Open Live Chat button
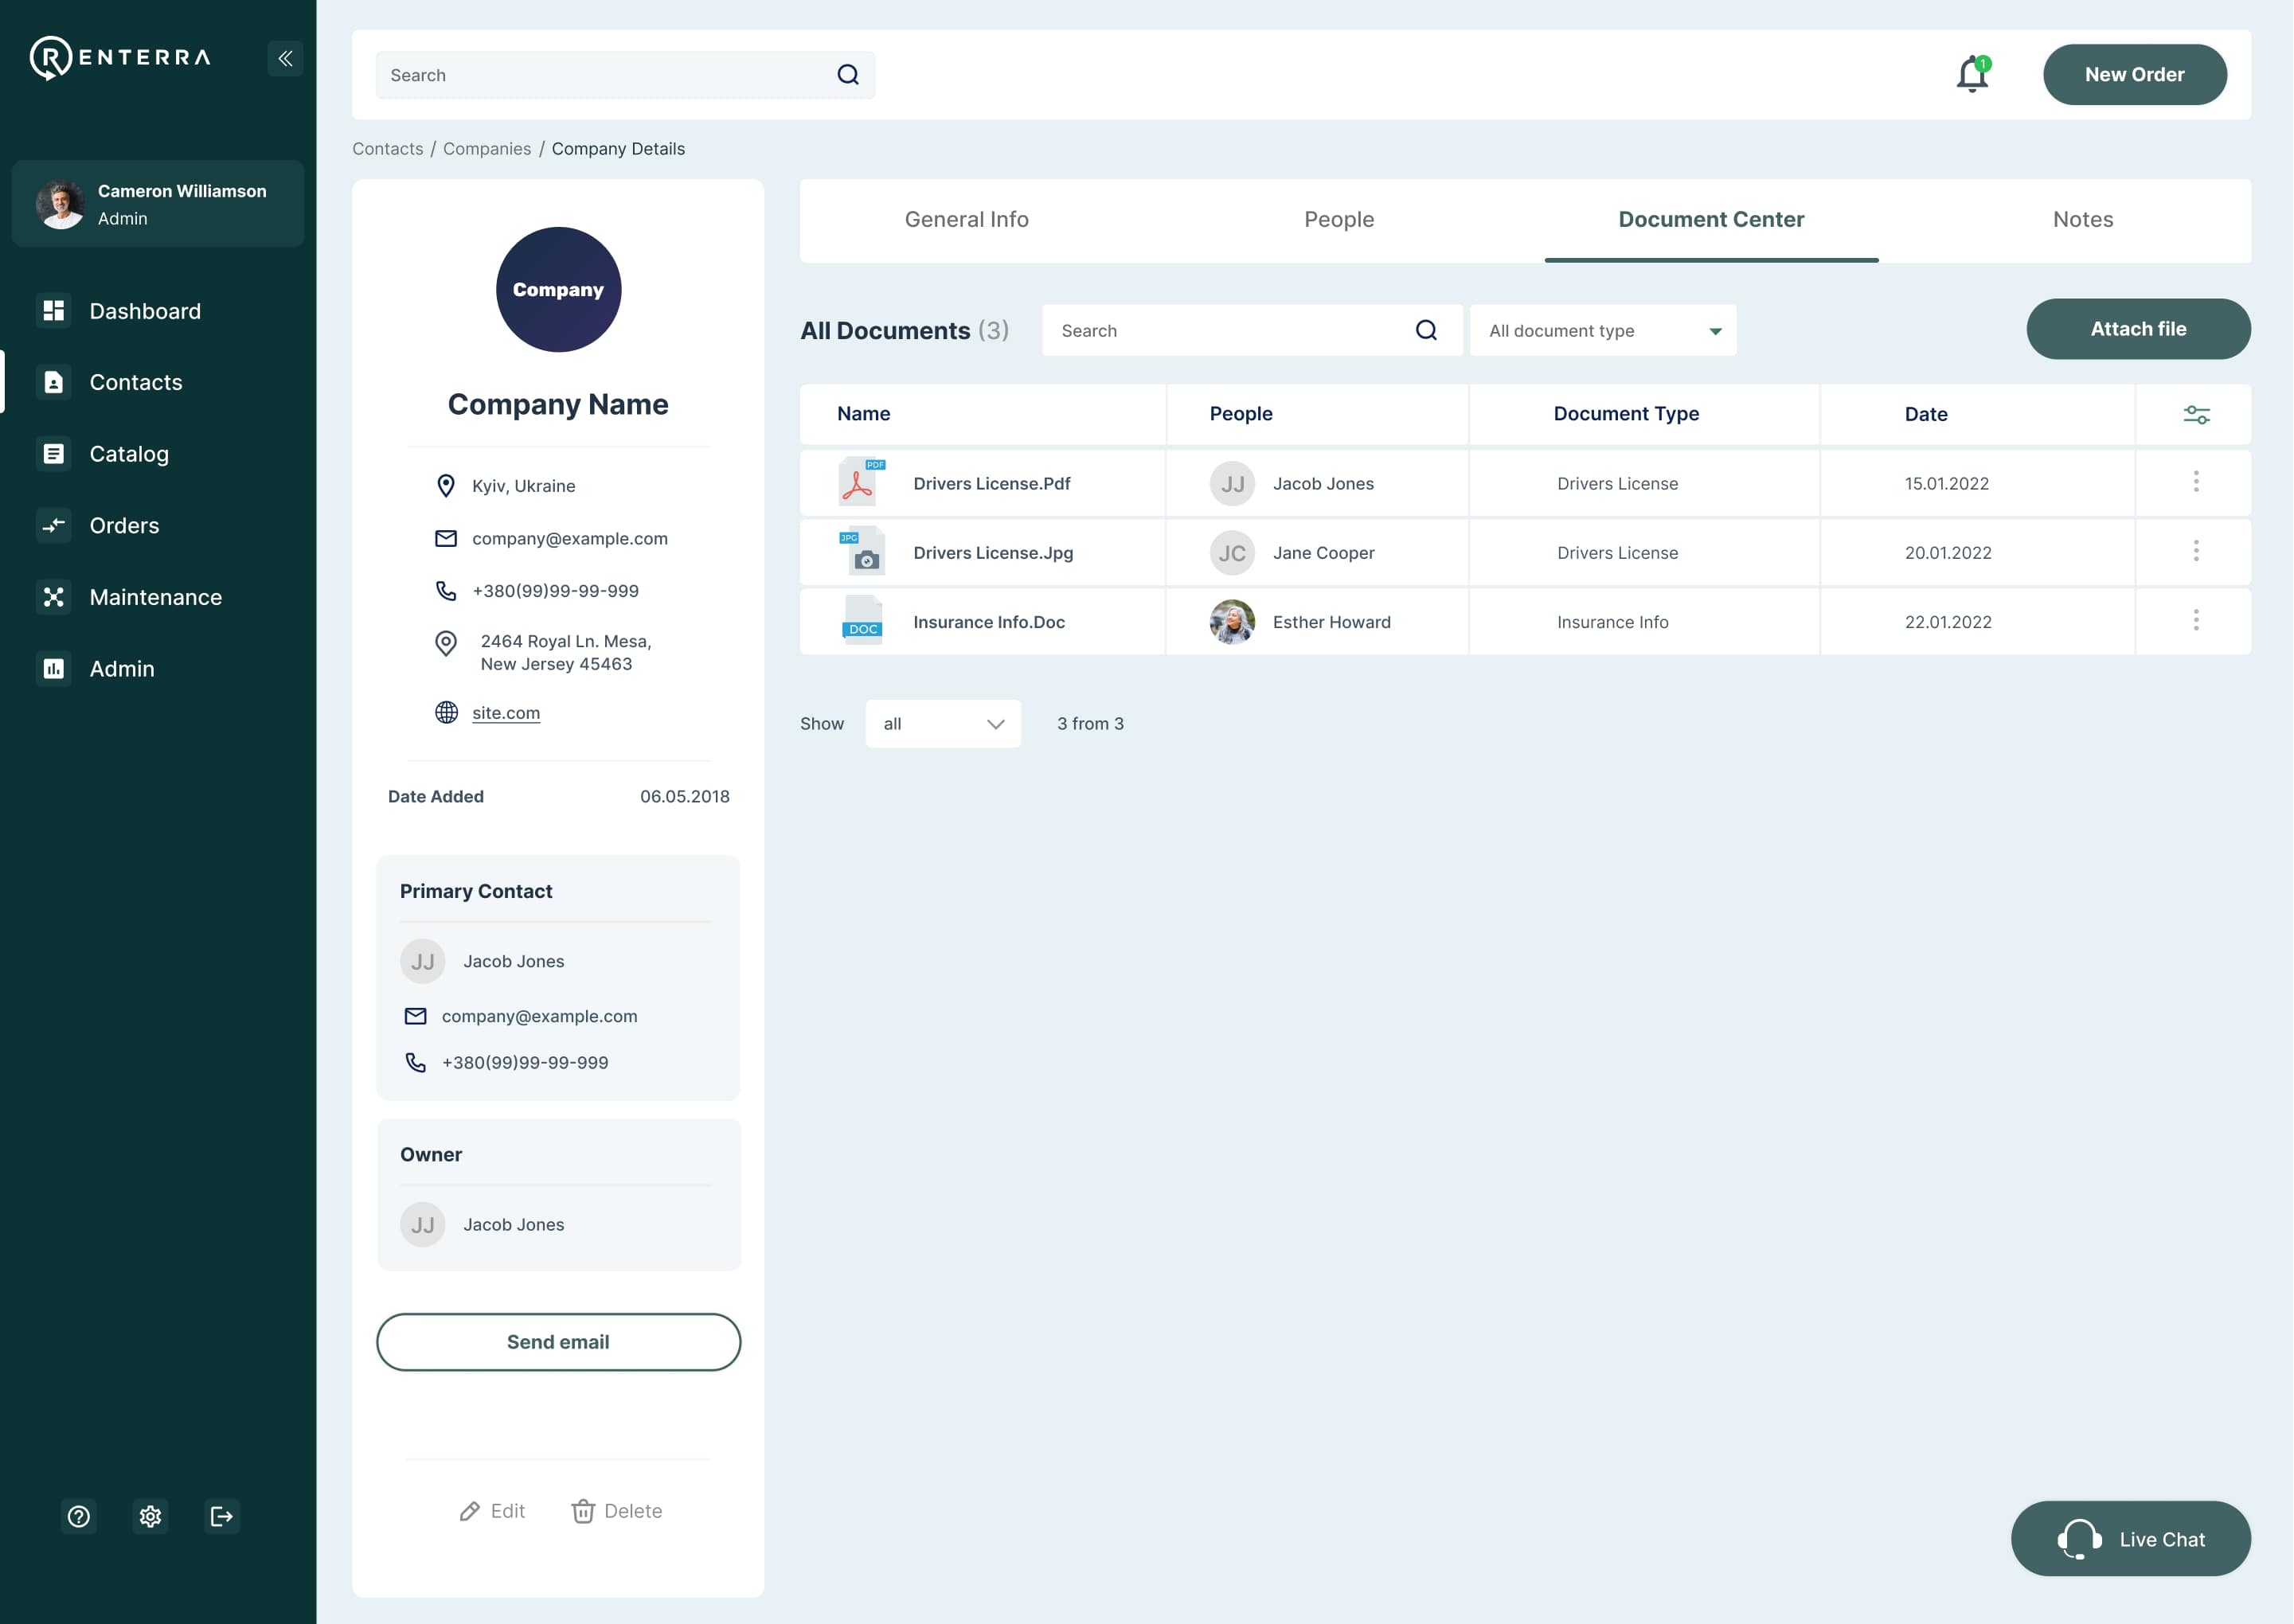 coord(2130,1538)
